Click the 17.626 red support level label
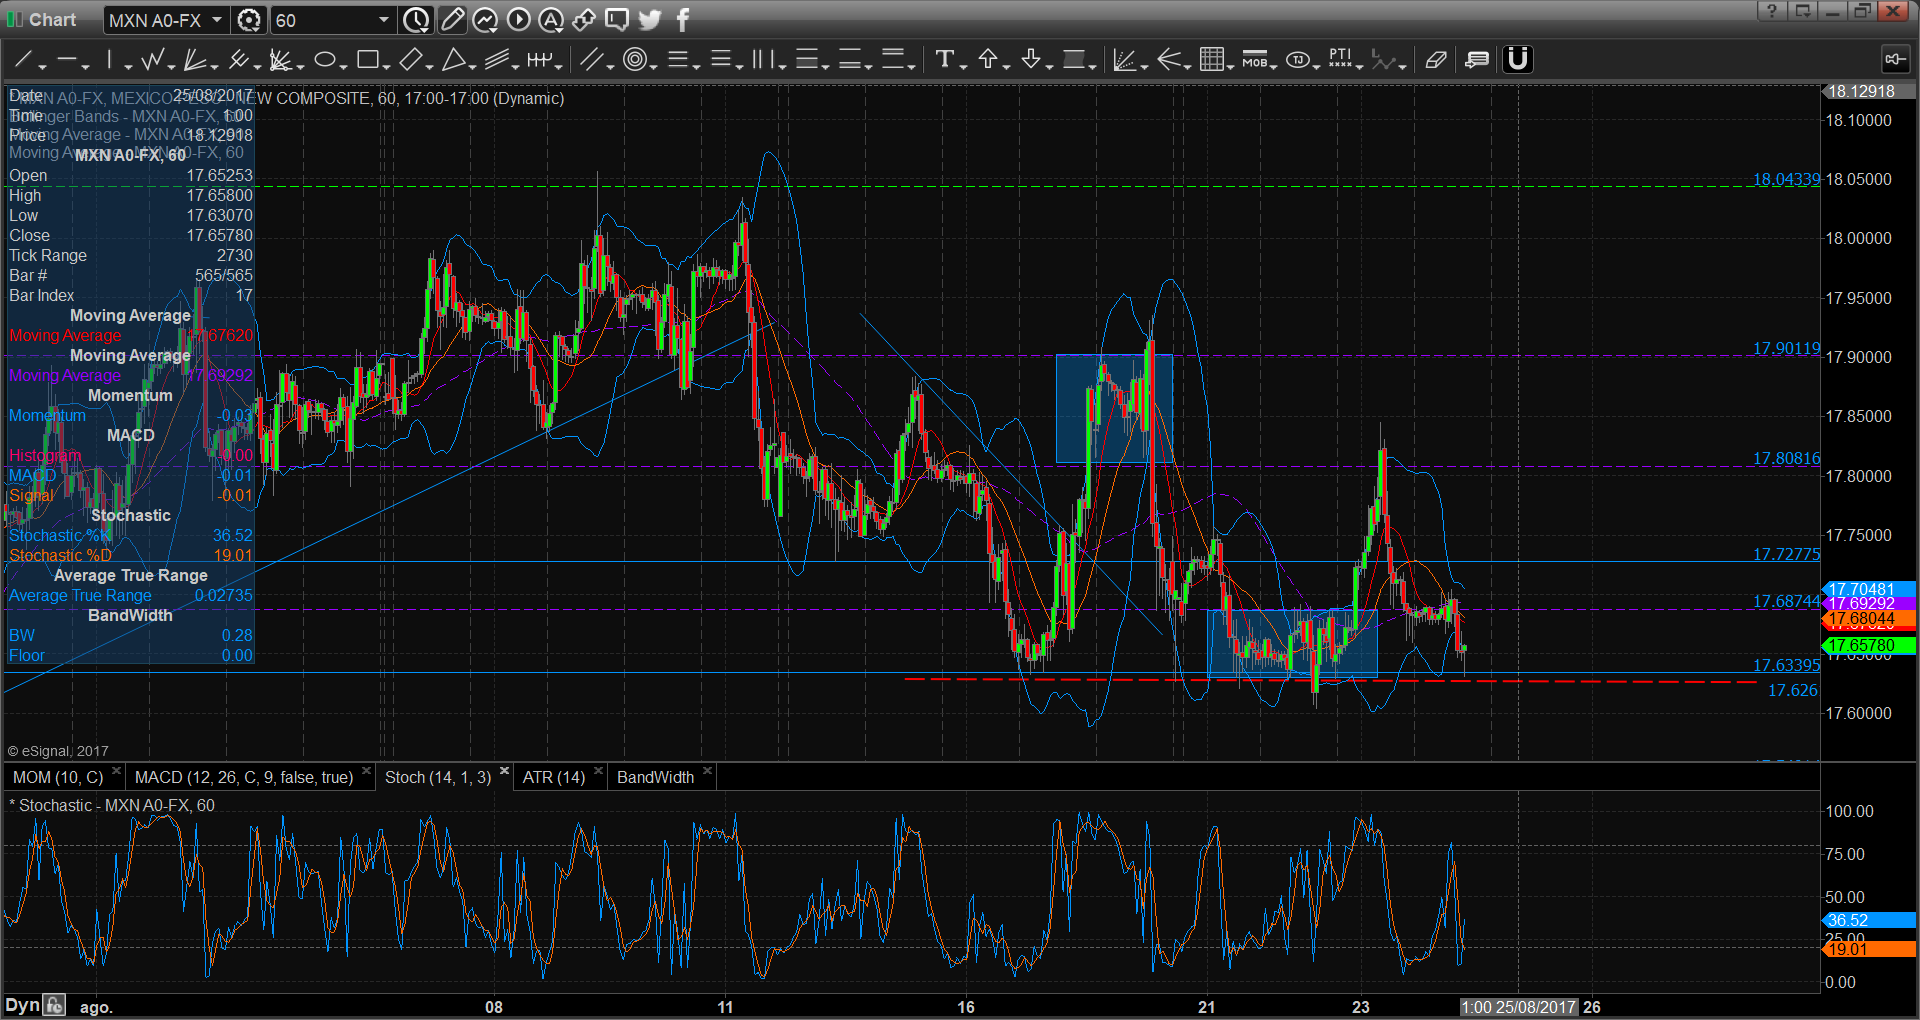The height and width of the screenshot is (1020, 1920). click(x=1793, y=690)
